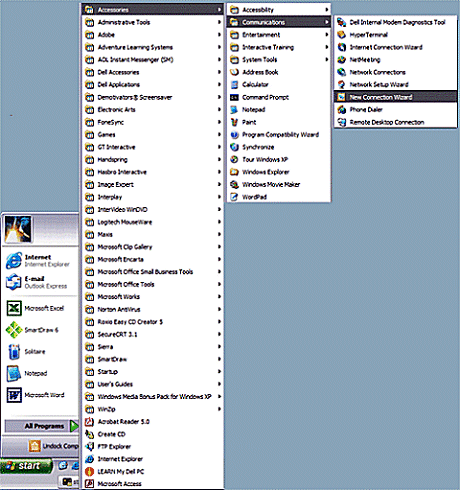
Task: Expand the Microsoft Works submenu arrow
Action: [x=219, y=297]
